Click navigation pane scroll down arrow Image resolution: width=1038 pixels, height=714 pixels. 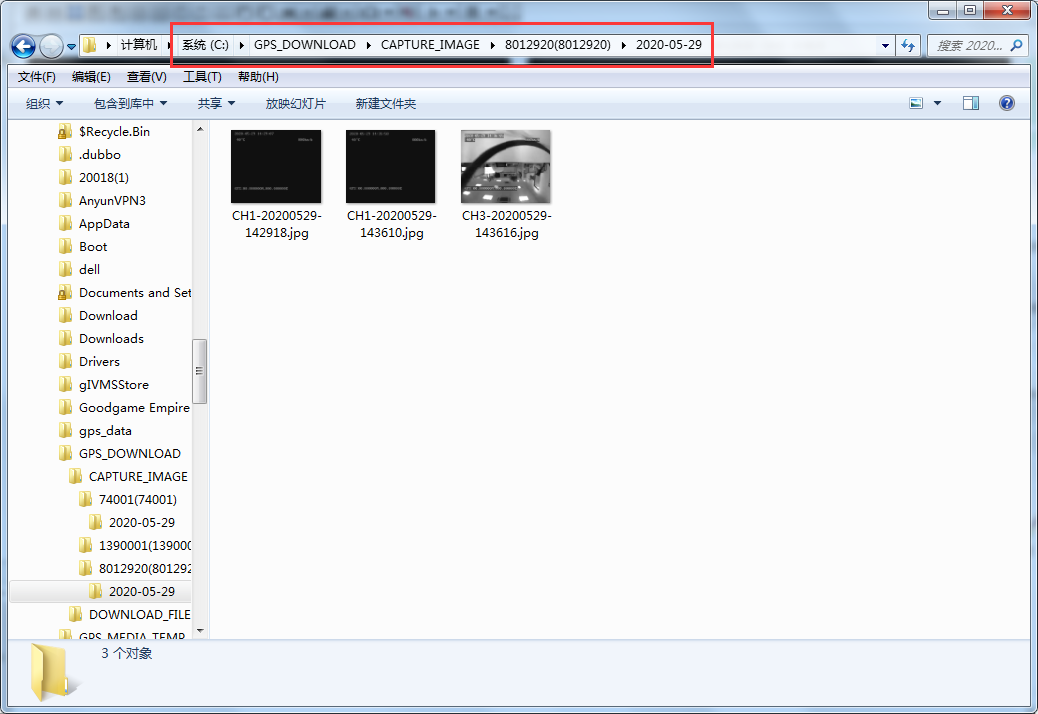pos(200,631)
